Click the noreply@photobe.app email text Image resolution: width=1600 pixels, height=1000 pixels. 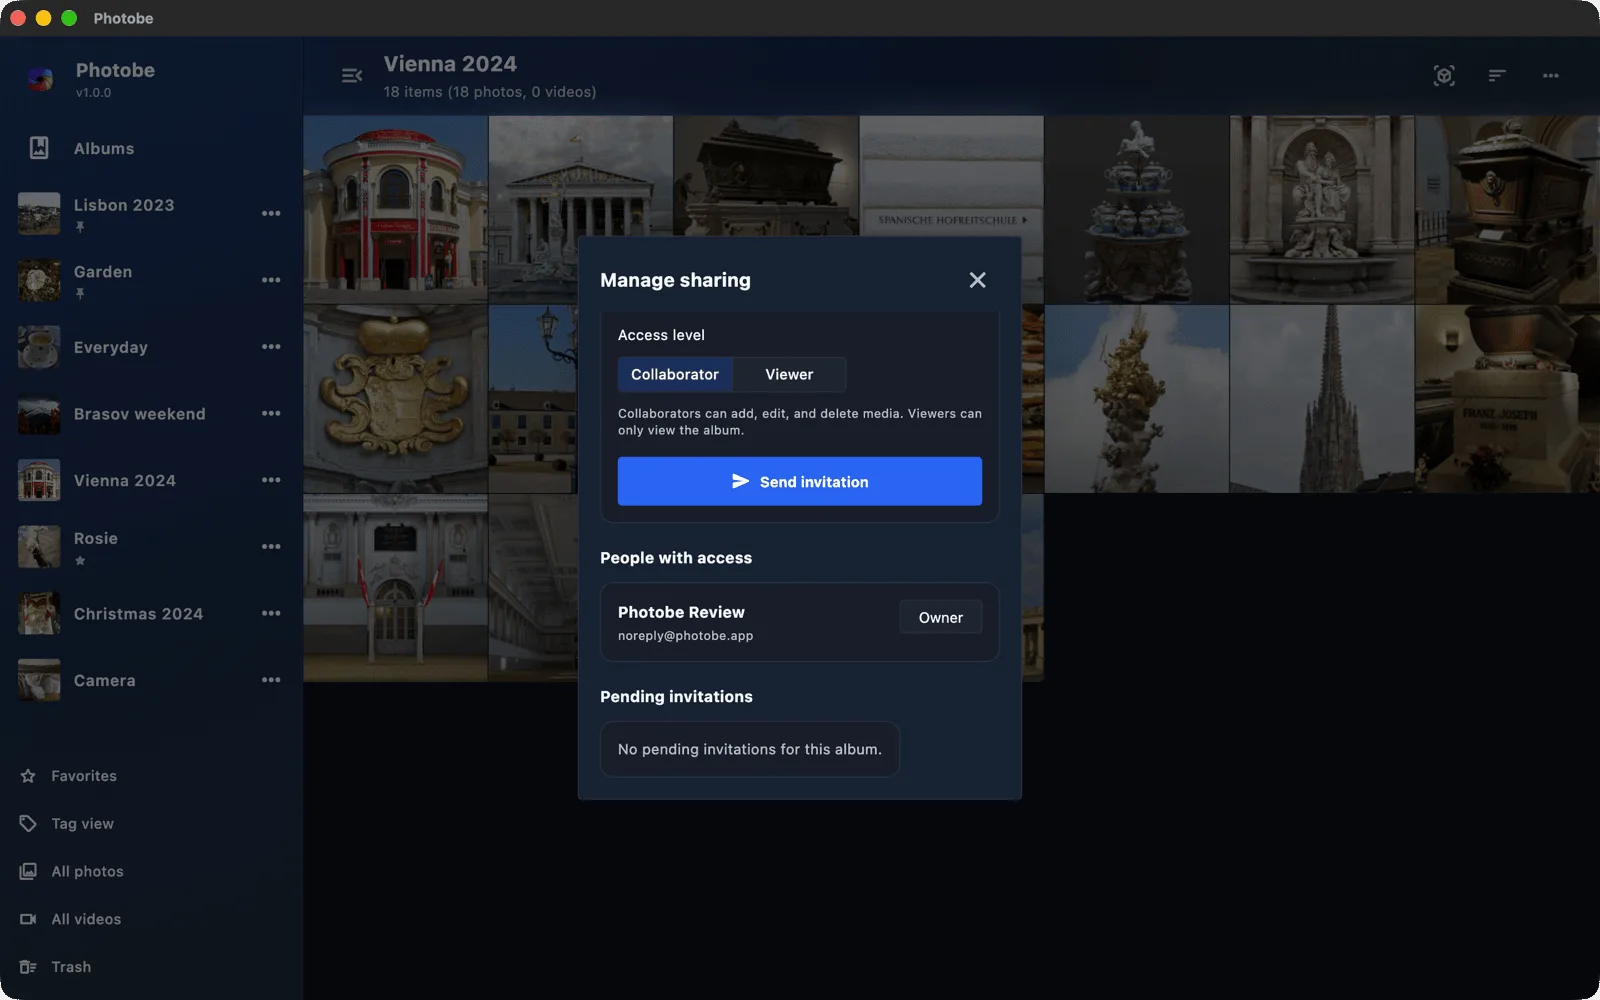(686, 636)
